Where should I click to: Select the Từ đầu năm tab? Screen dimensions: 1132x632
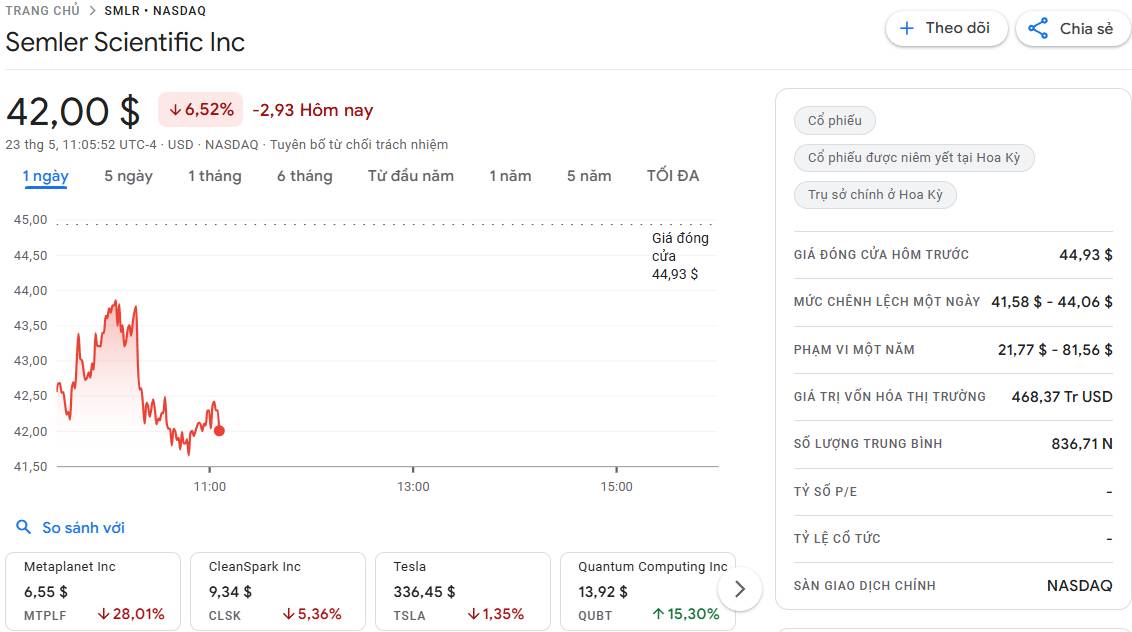click(411, 176)
